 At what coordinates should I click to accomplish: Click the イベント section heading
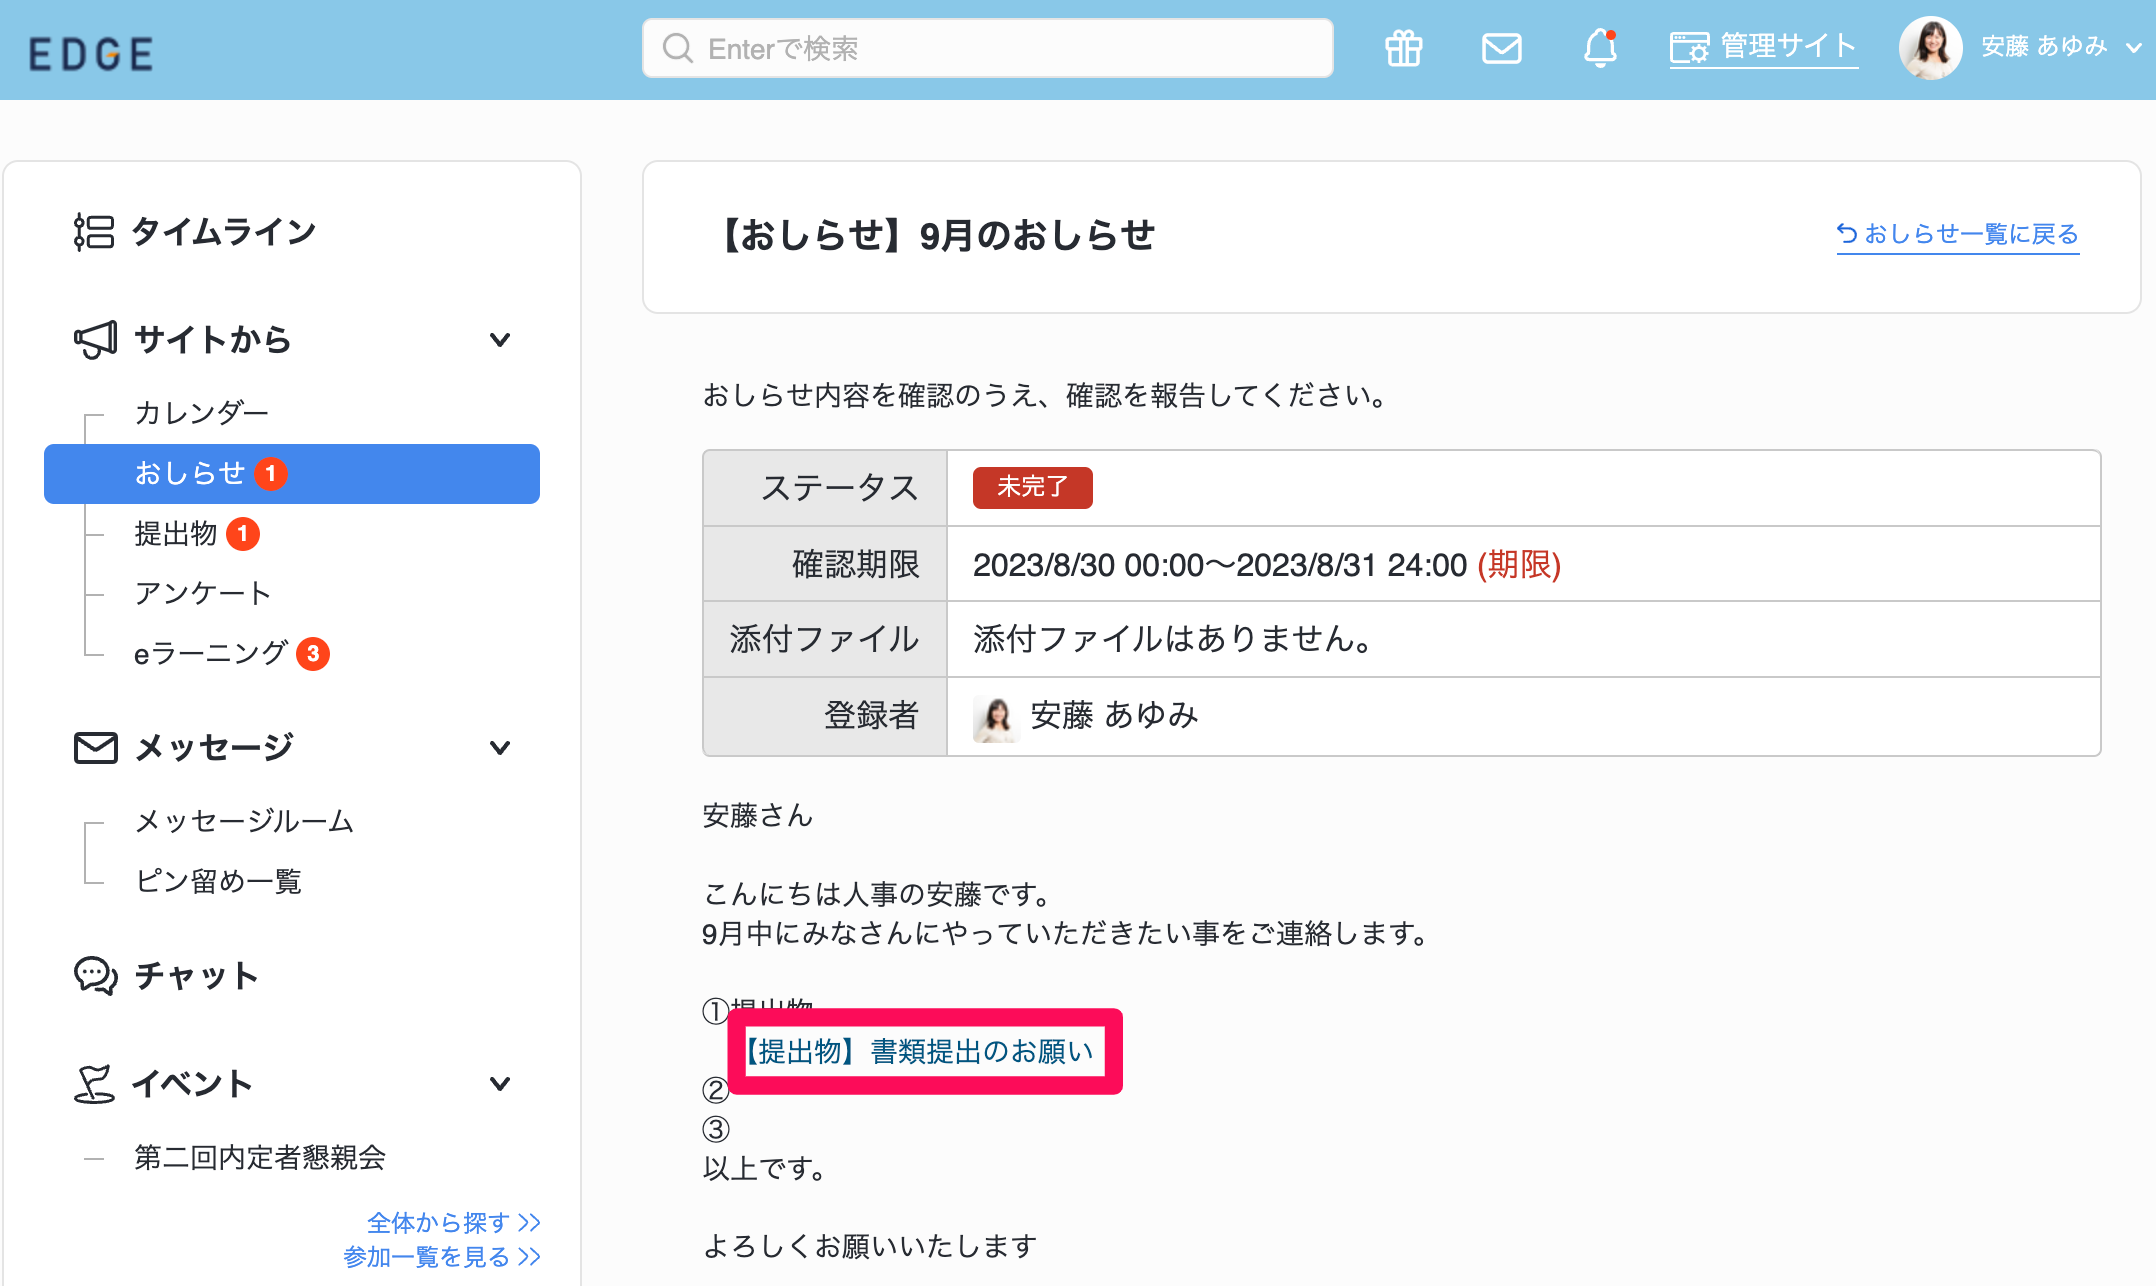(193, 1084)
